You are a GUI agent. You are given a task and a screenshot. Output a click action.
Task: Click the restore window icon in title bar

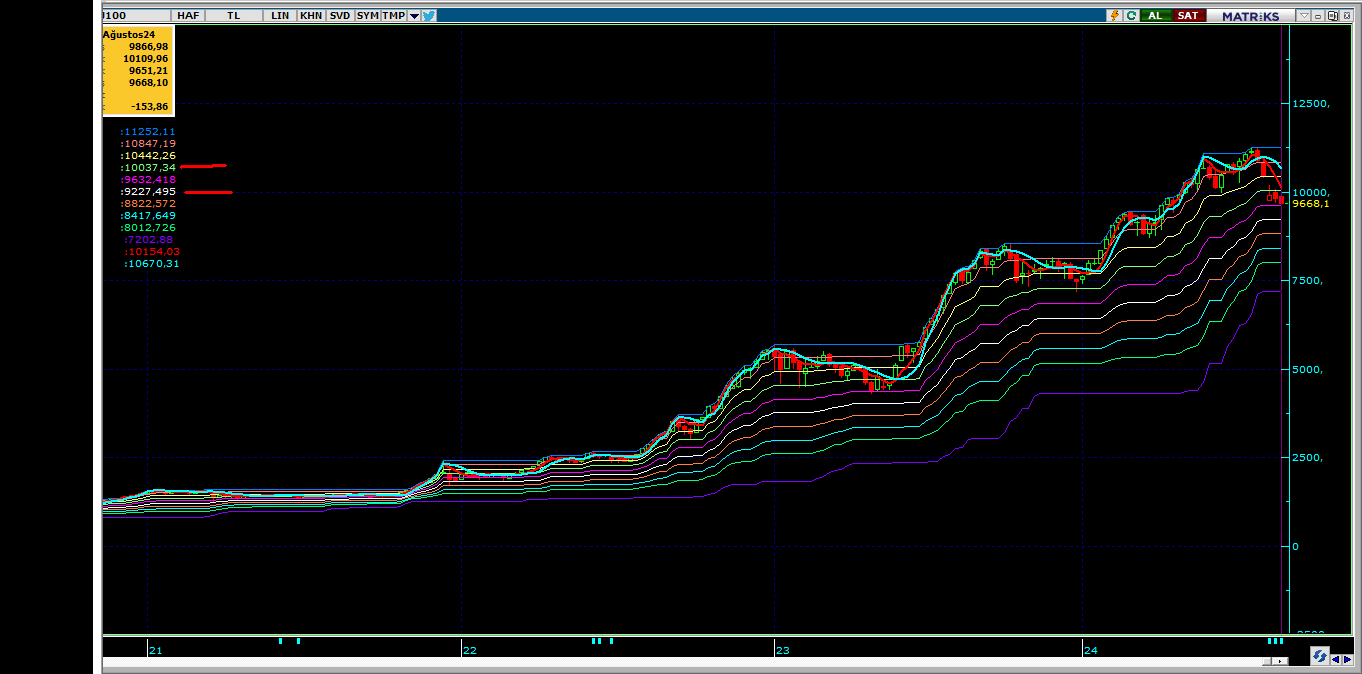[1333, 15]
